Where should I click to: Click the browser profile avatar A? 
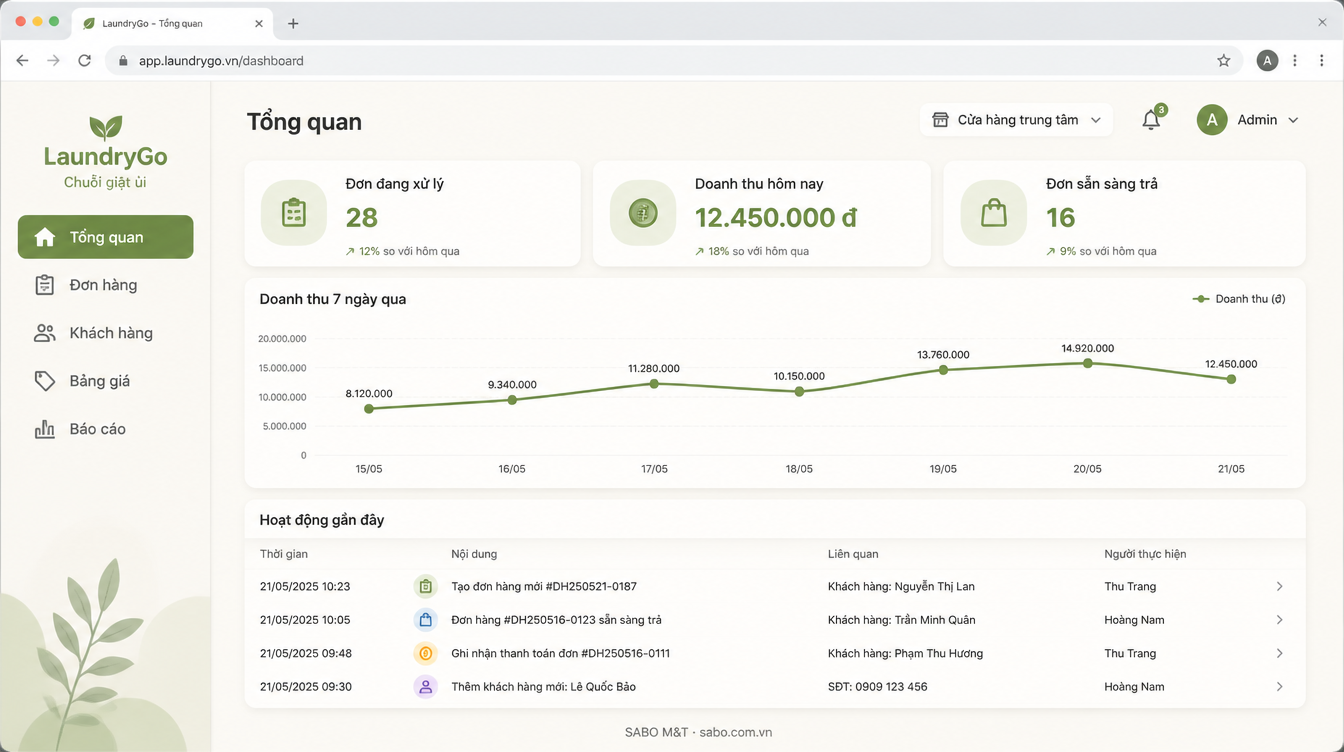pos(1267,61)
